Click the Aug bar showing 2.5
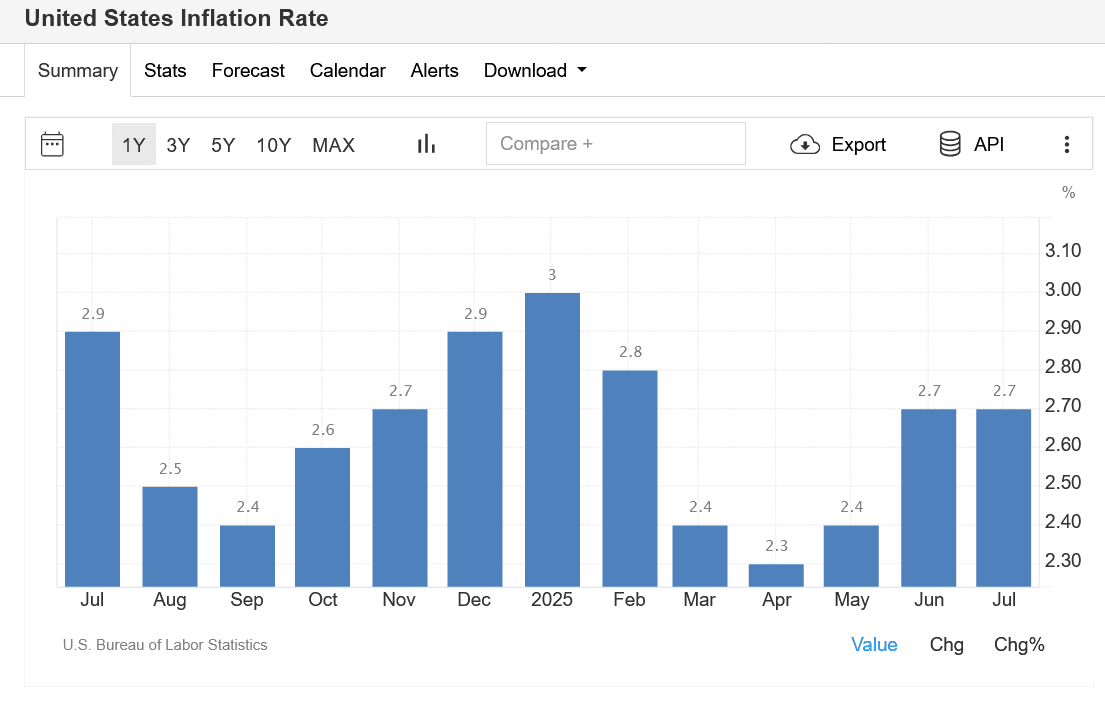The image size is (1105, 702). [x=170, y=536]
